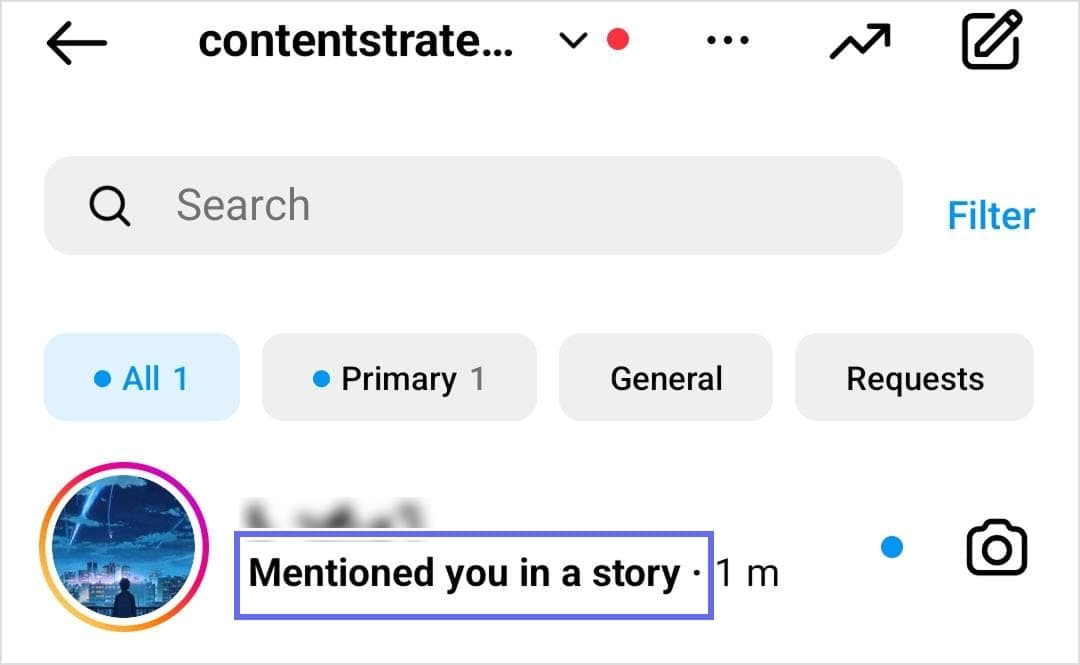The height and width of the screenshot is (665, 1080).
Task: Open the Requests tab
Action: click(915, 378)
